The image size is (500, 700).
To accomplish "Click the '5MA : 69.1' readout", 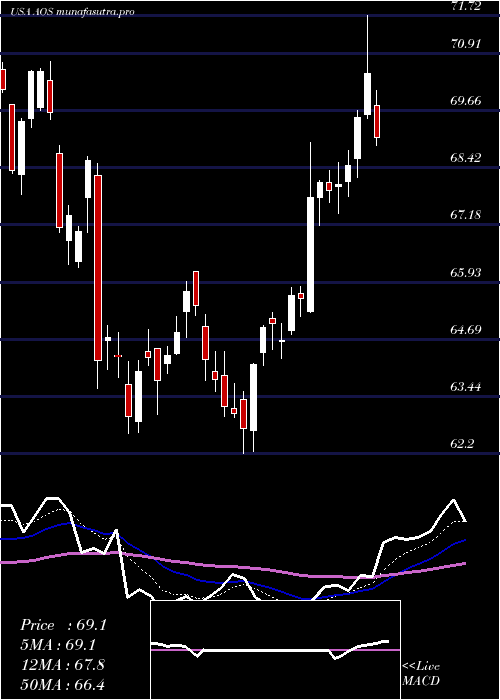I will [x=58, y=645].
